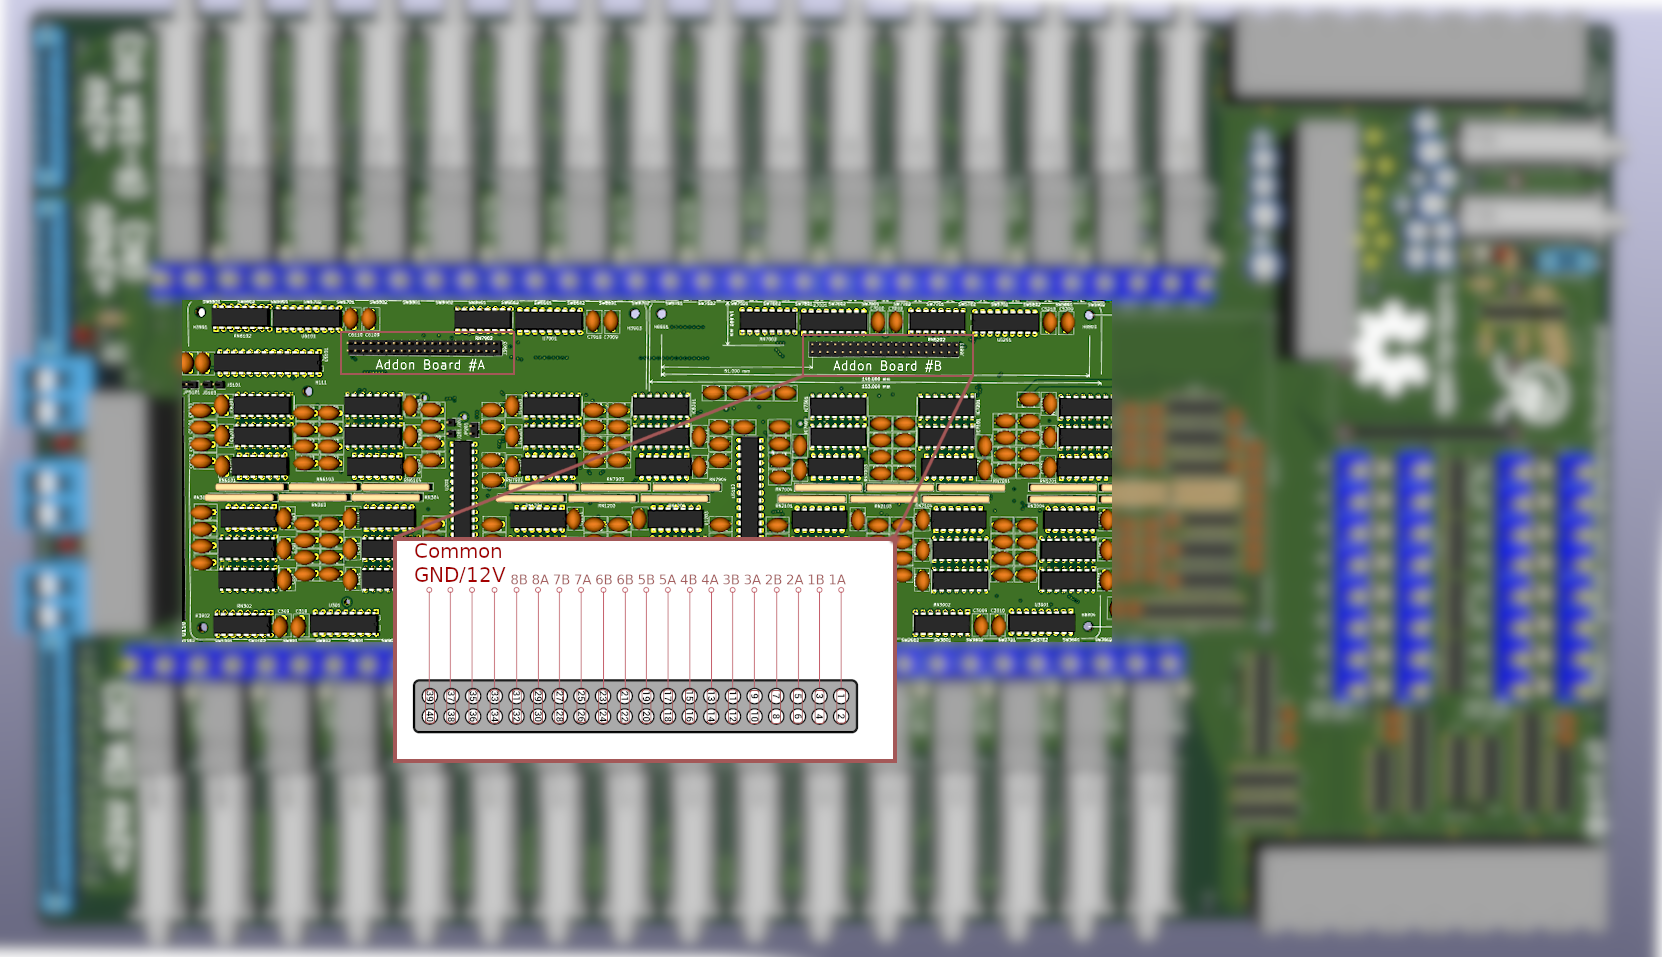Select the 4B pin label
This screenshot has width=1662, height=957.
(x=689, y=580)
